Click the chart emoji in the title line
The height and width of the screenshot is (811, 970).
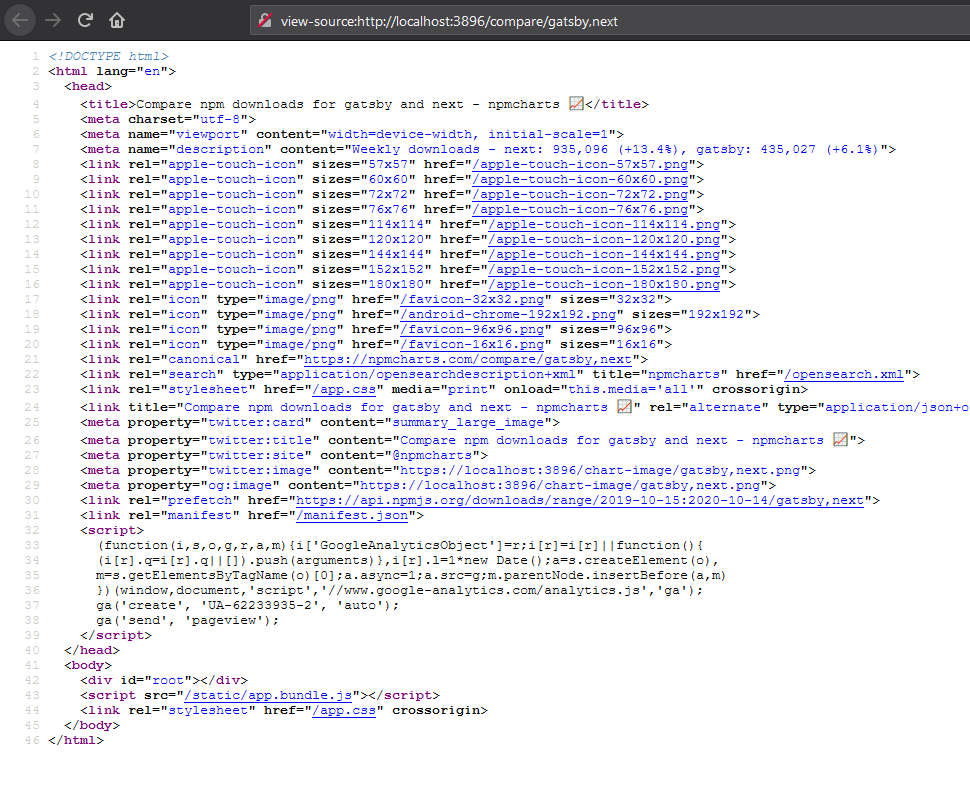(577, 103)
